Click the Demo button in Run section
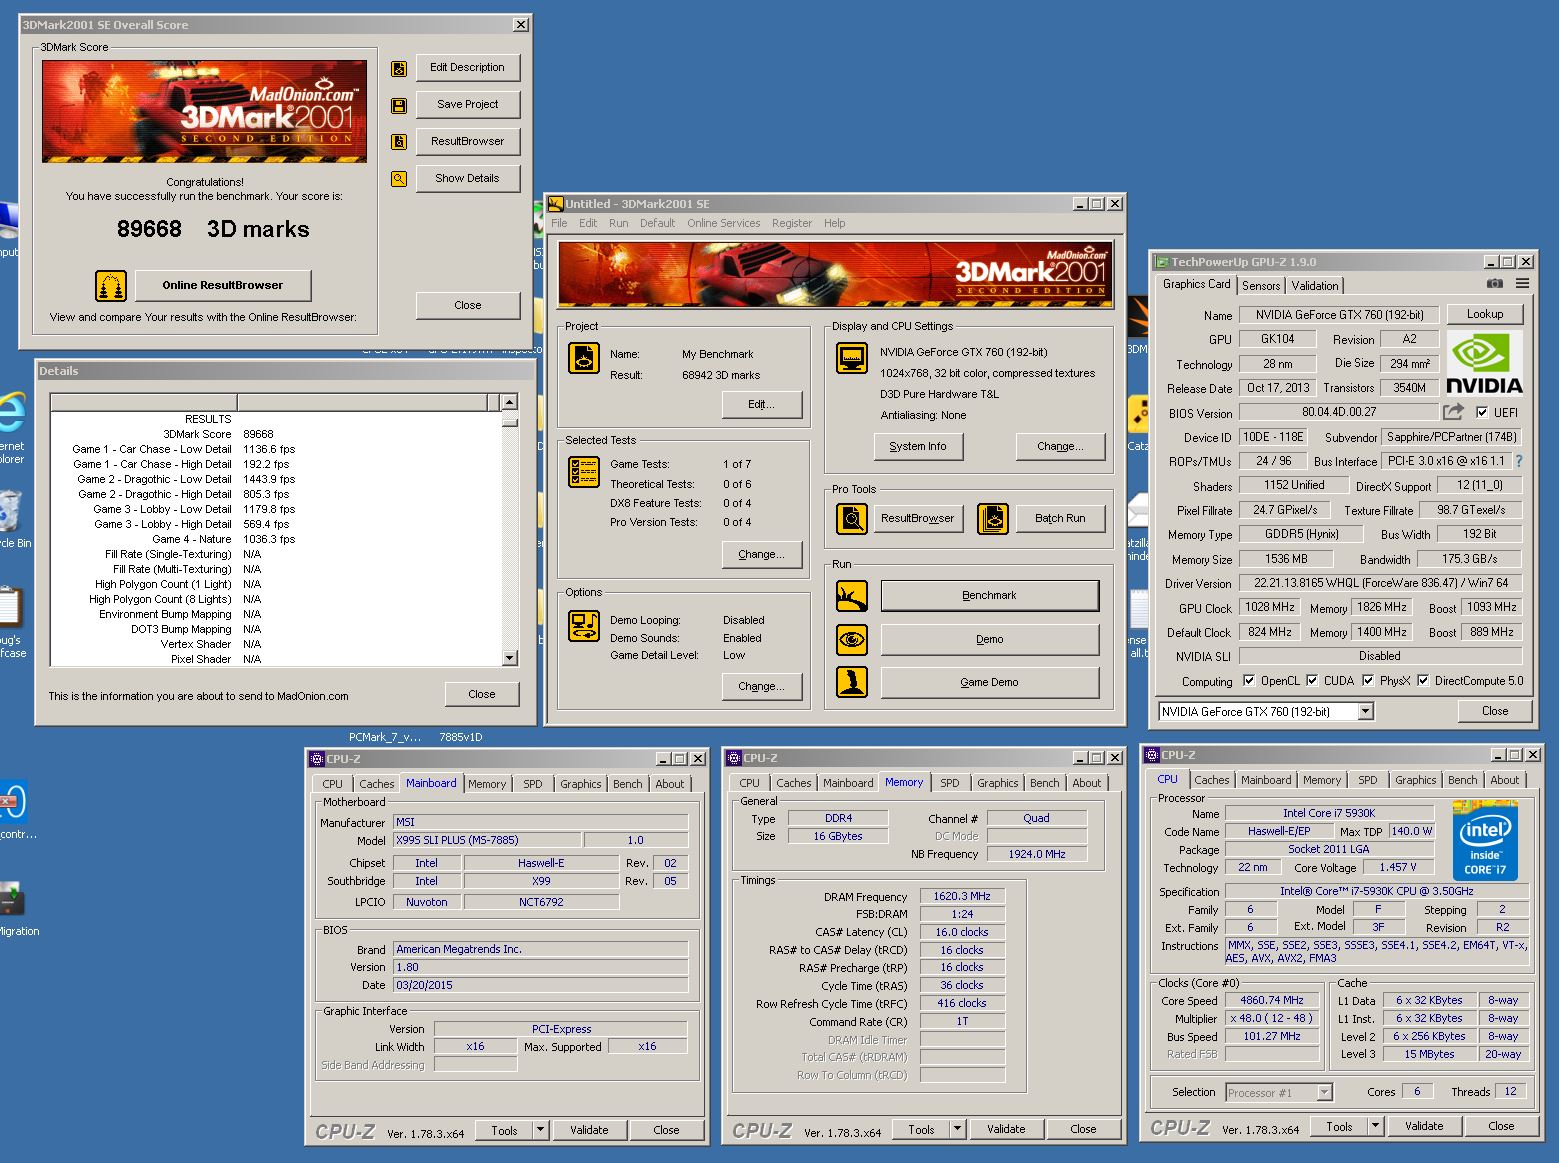The height and width of the screenshot is (1163, 1559). click(990, 639)
